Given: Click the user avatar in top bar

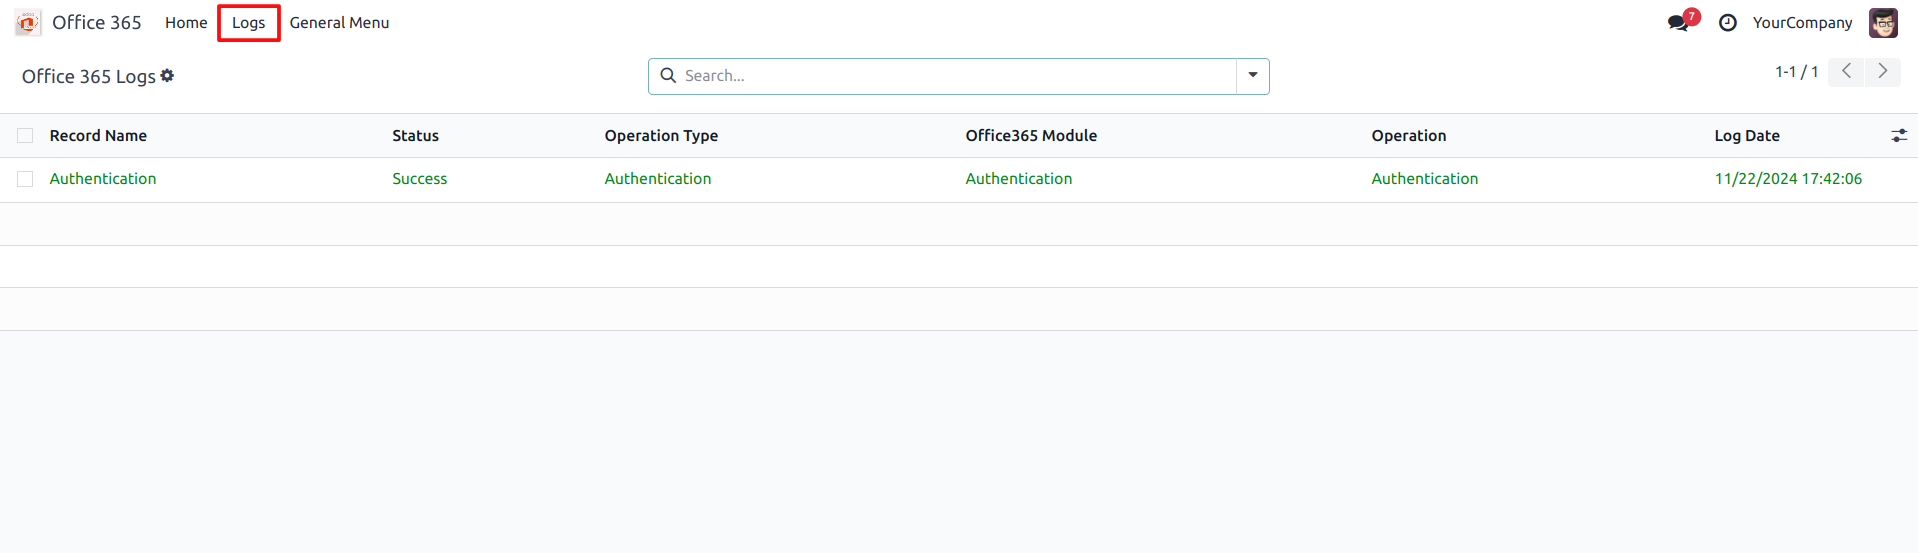Looking at the screenshot, I should 1883,23.
